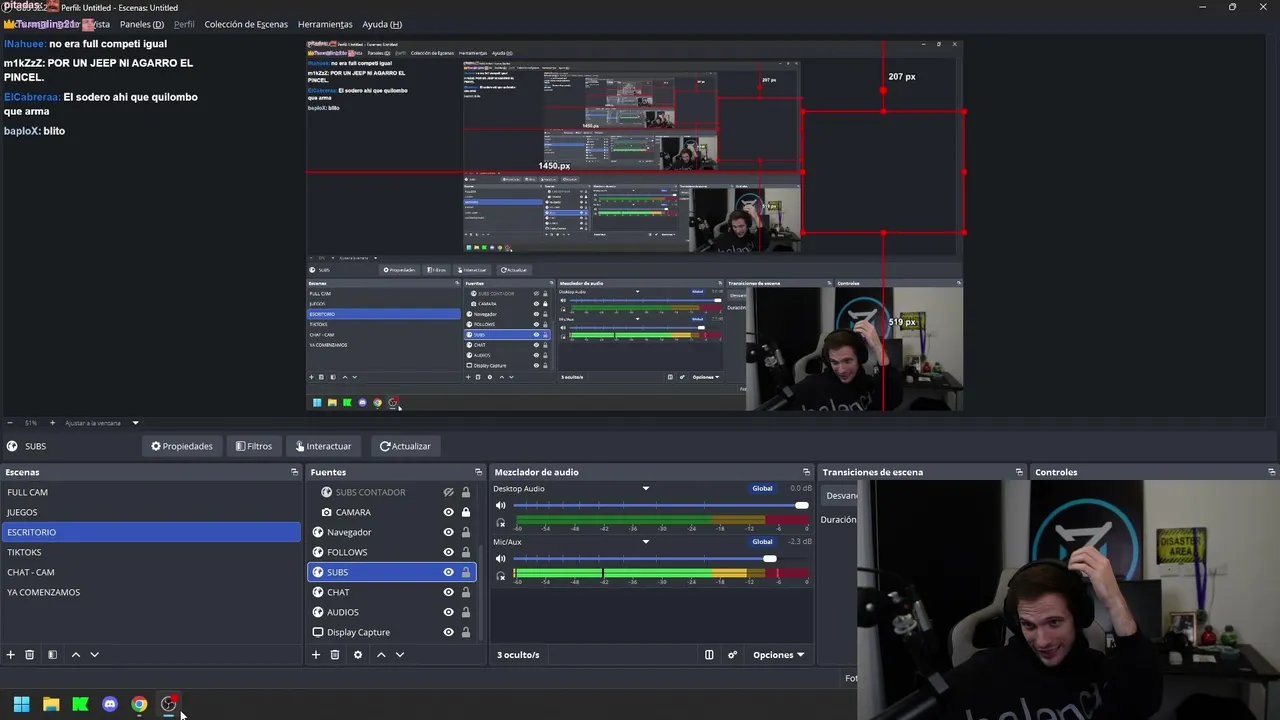The width and height of the screenshot is (1280, 720).
Task: Remove selected source with Fuentes trash icon
Action: tap(335, 655)
